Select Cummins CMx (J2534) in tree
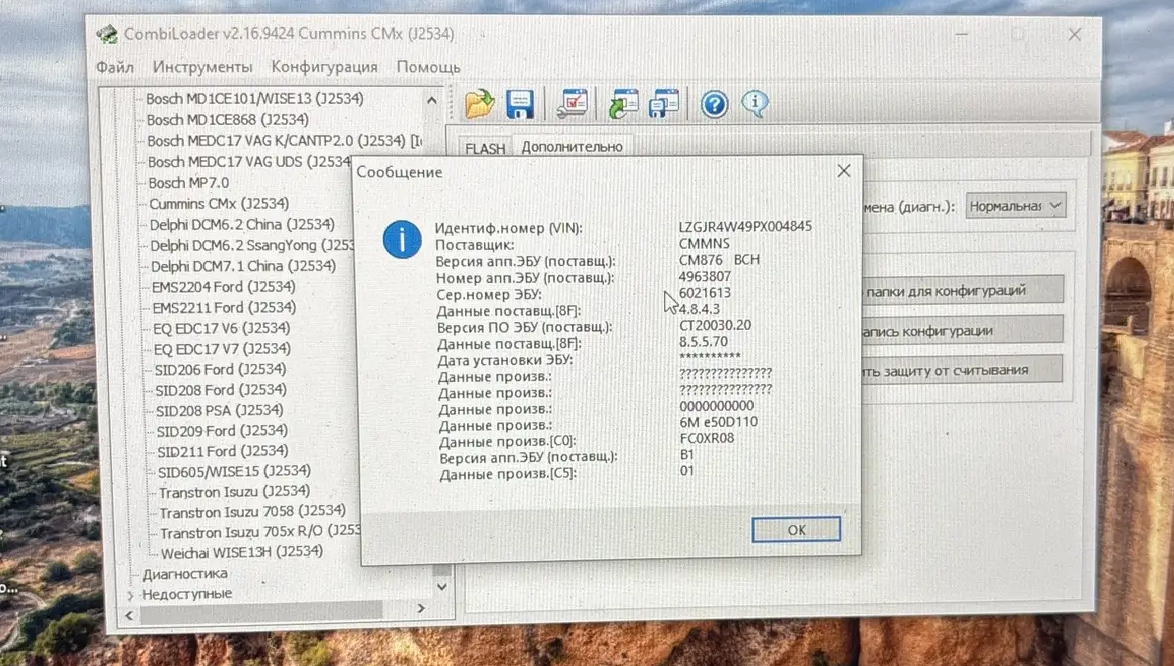The image size is (1174, 666). (219, 204)
